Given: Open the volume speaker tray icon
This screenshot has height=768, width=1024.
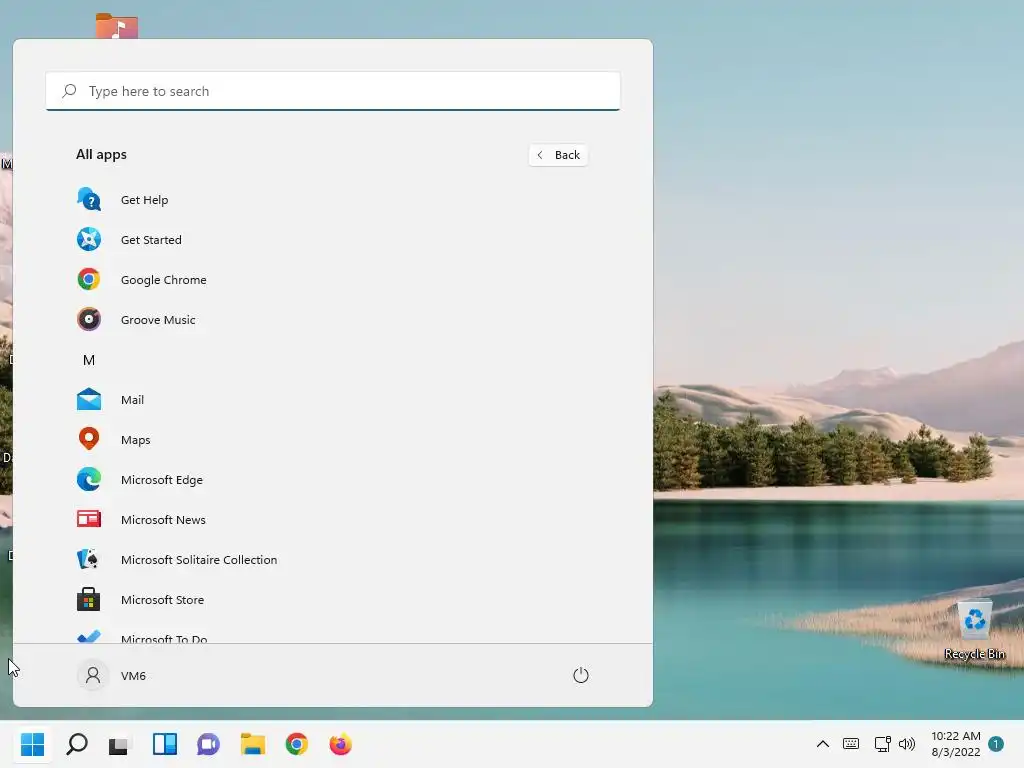Looking at the screenshot, I should click(907, 744).
